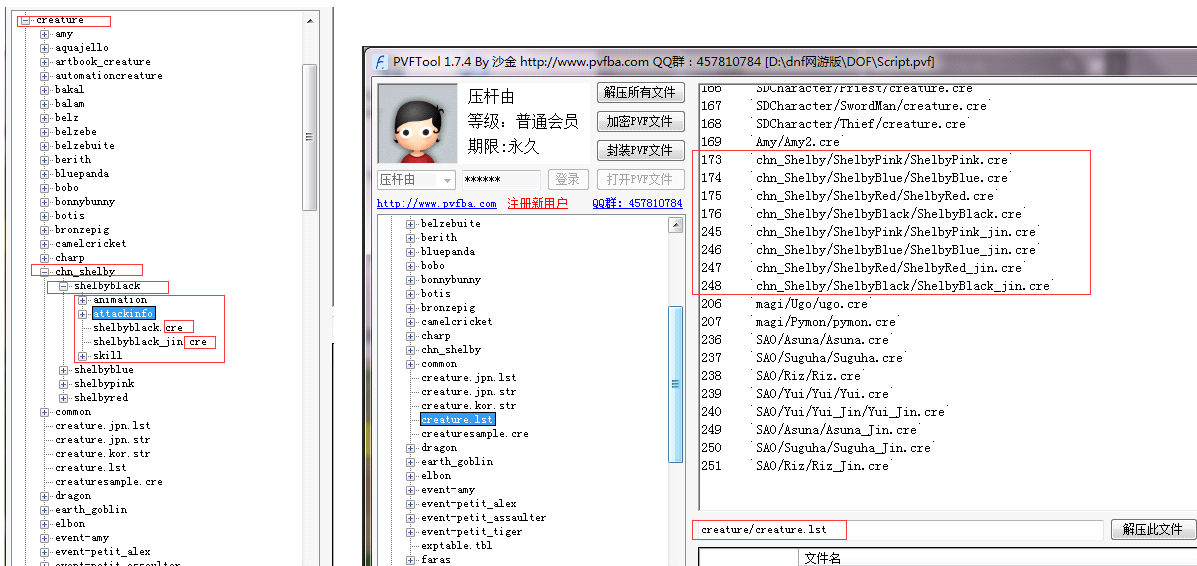Expand the common folder in left tree
Image resolution: width=1197 pixels, height=566 pixels.
44,412
